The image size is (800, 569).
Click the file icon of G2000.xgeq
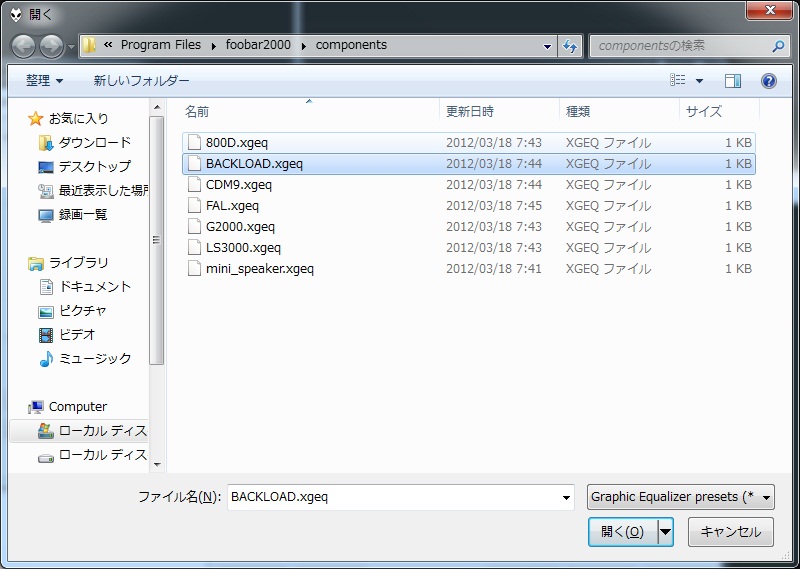click(194, 226)
